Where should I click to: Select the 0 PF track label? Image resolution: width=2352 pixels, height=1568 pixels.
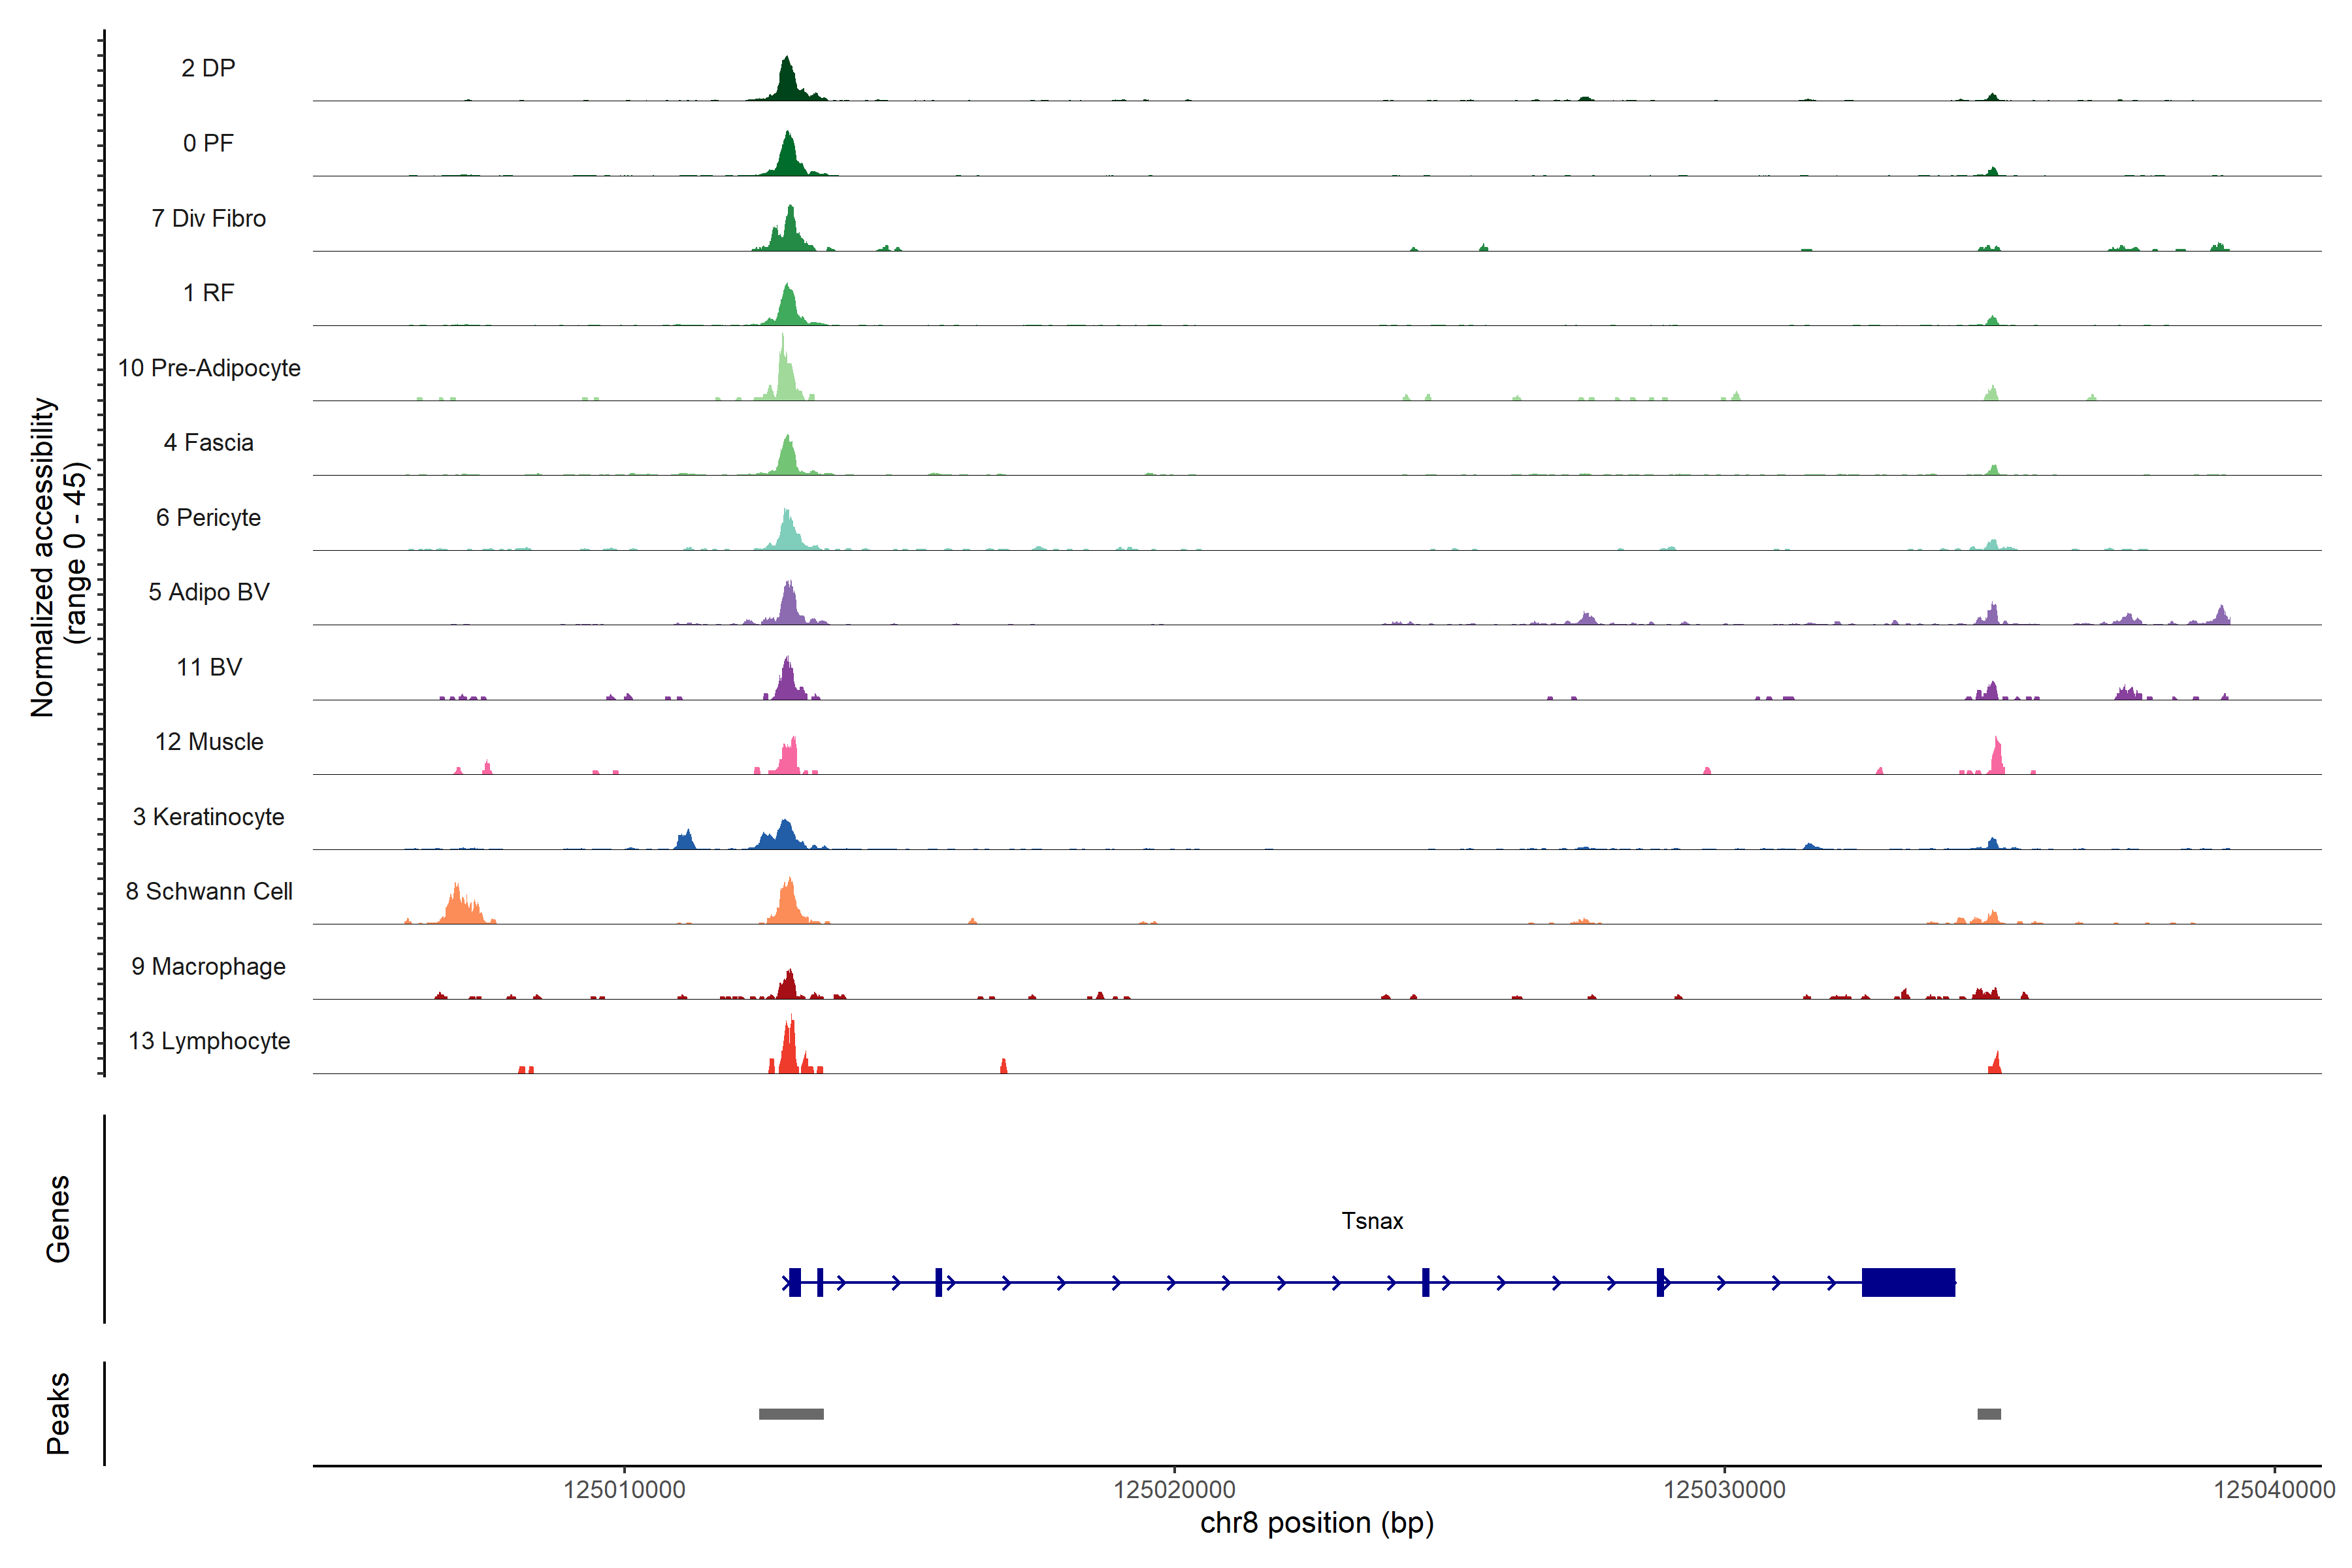[208, 143]
